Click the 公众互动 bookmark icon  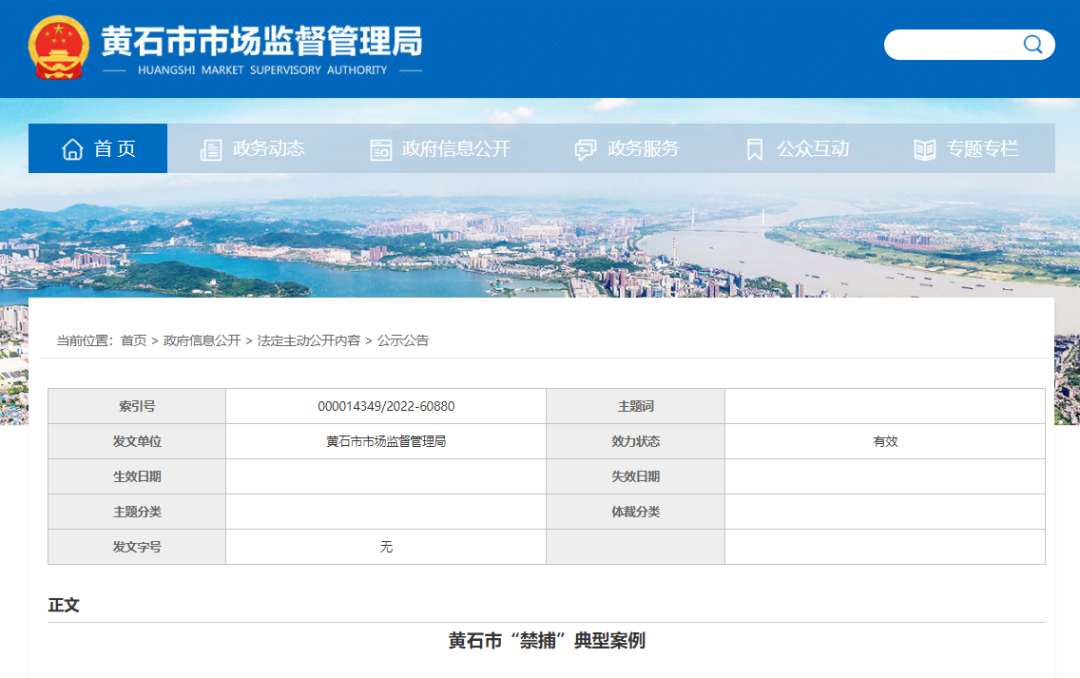(x=755, y=150)
